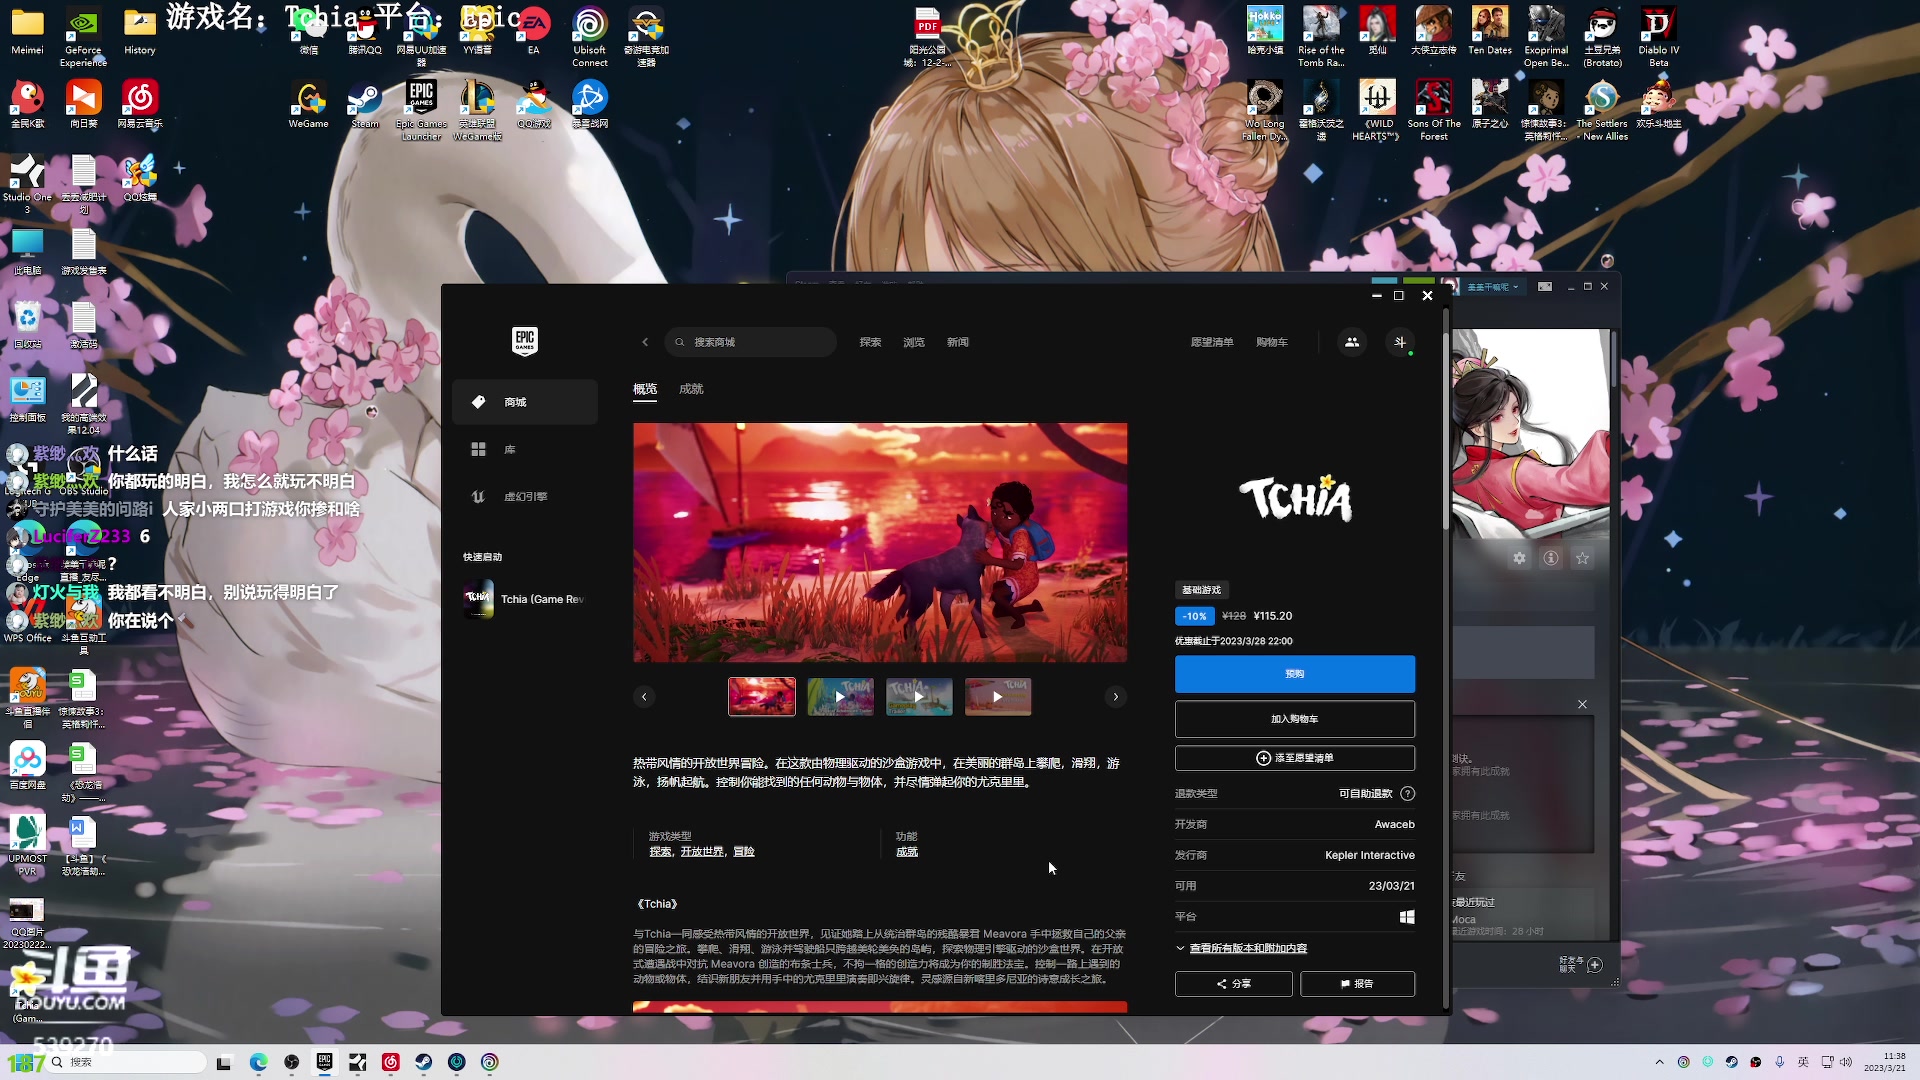Open Sons Of The Forest desktop shortcut

[1434, 110]
